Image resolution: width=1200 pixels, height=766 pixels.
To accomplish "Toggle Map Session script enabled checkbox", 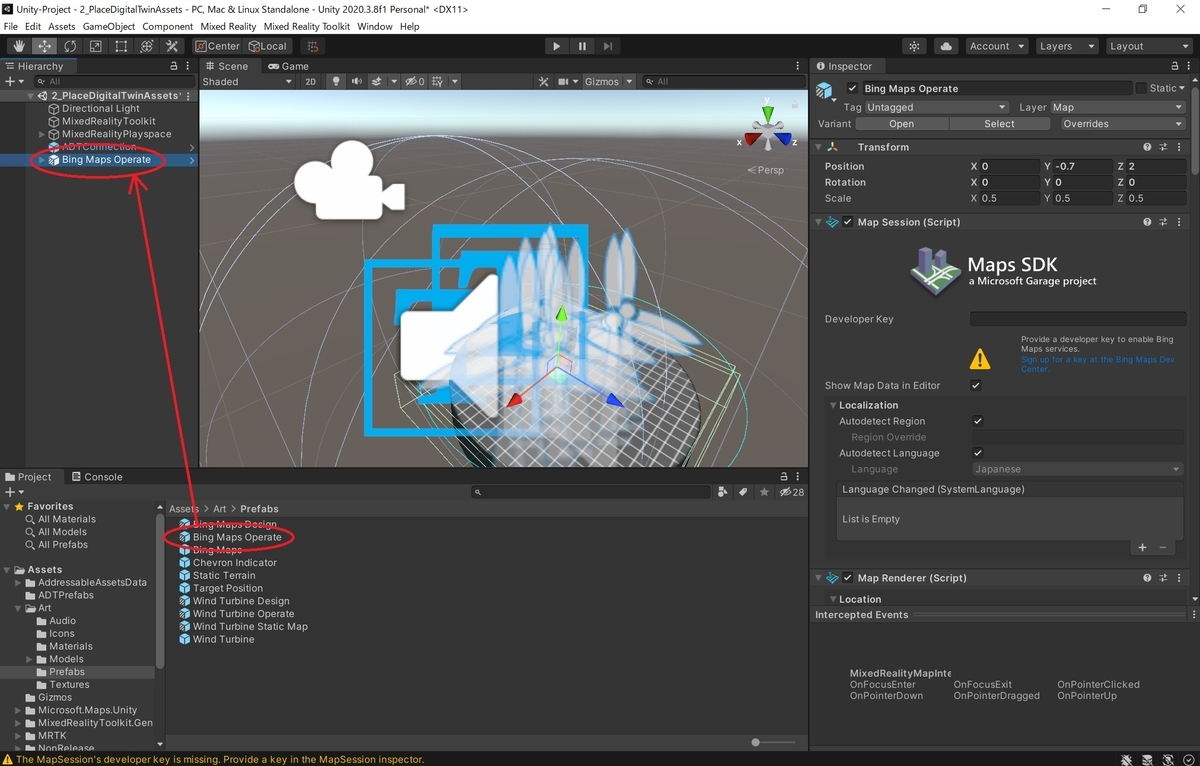I will point(848,222).
